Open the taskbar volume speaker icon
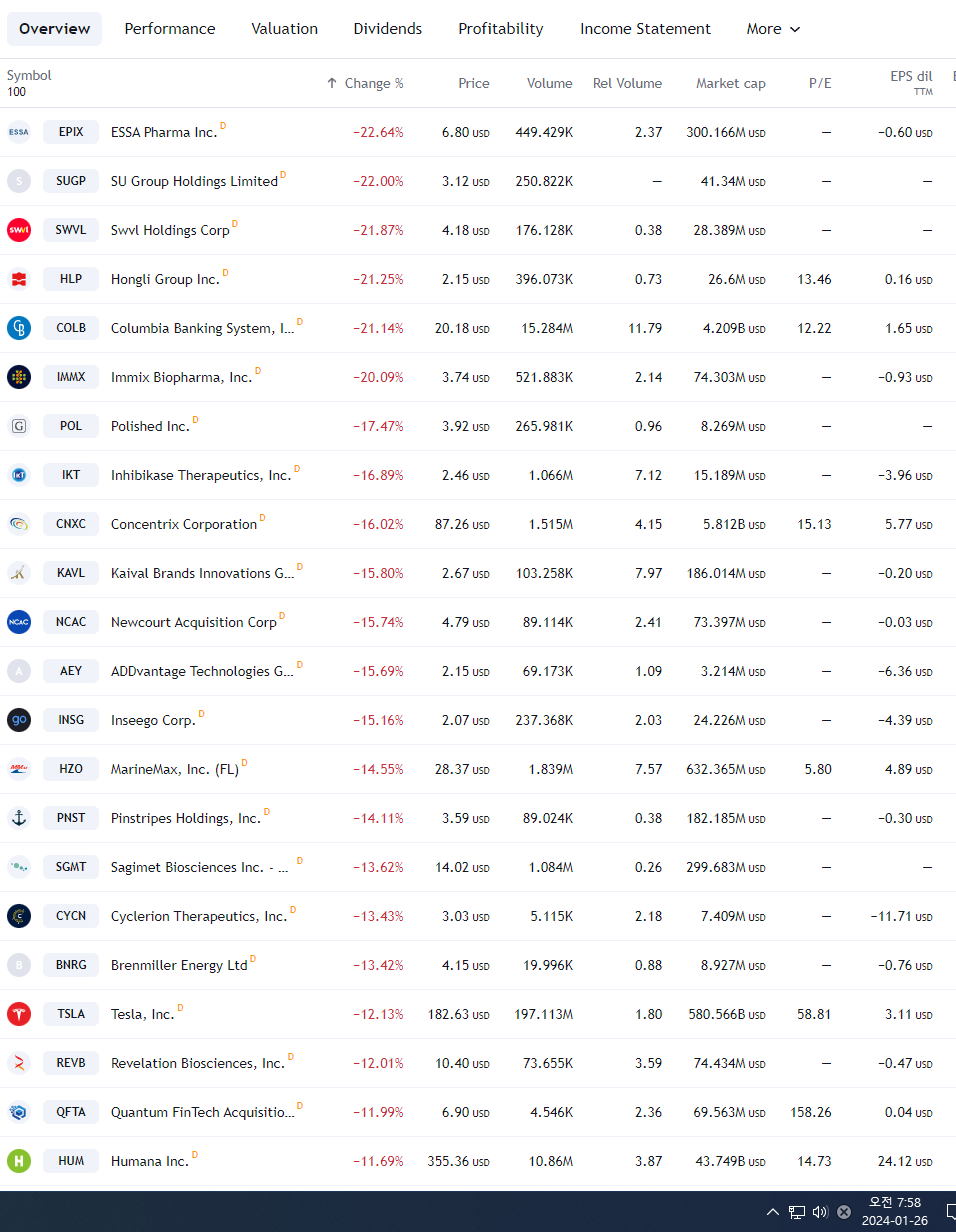The height and width of the screenshot is (1232, 956). [820, 1212]
